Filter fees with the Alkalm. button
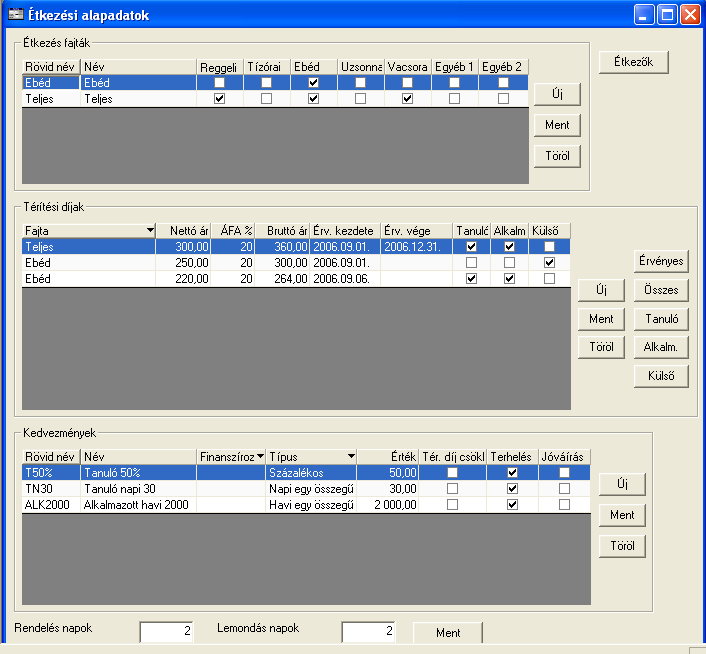 [x=661, y=347]
